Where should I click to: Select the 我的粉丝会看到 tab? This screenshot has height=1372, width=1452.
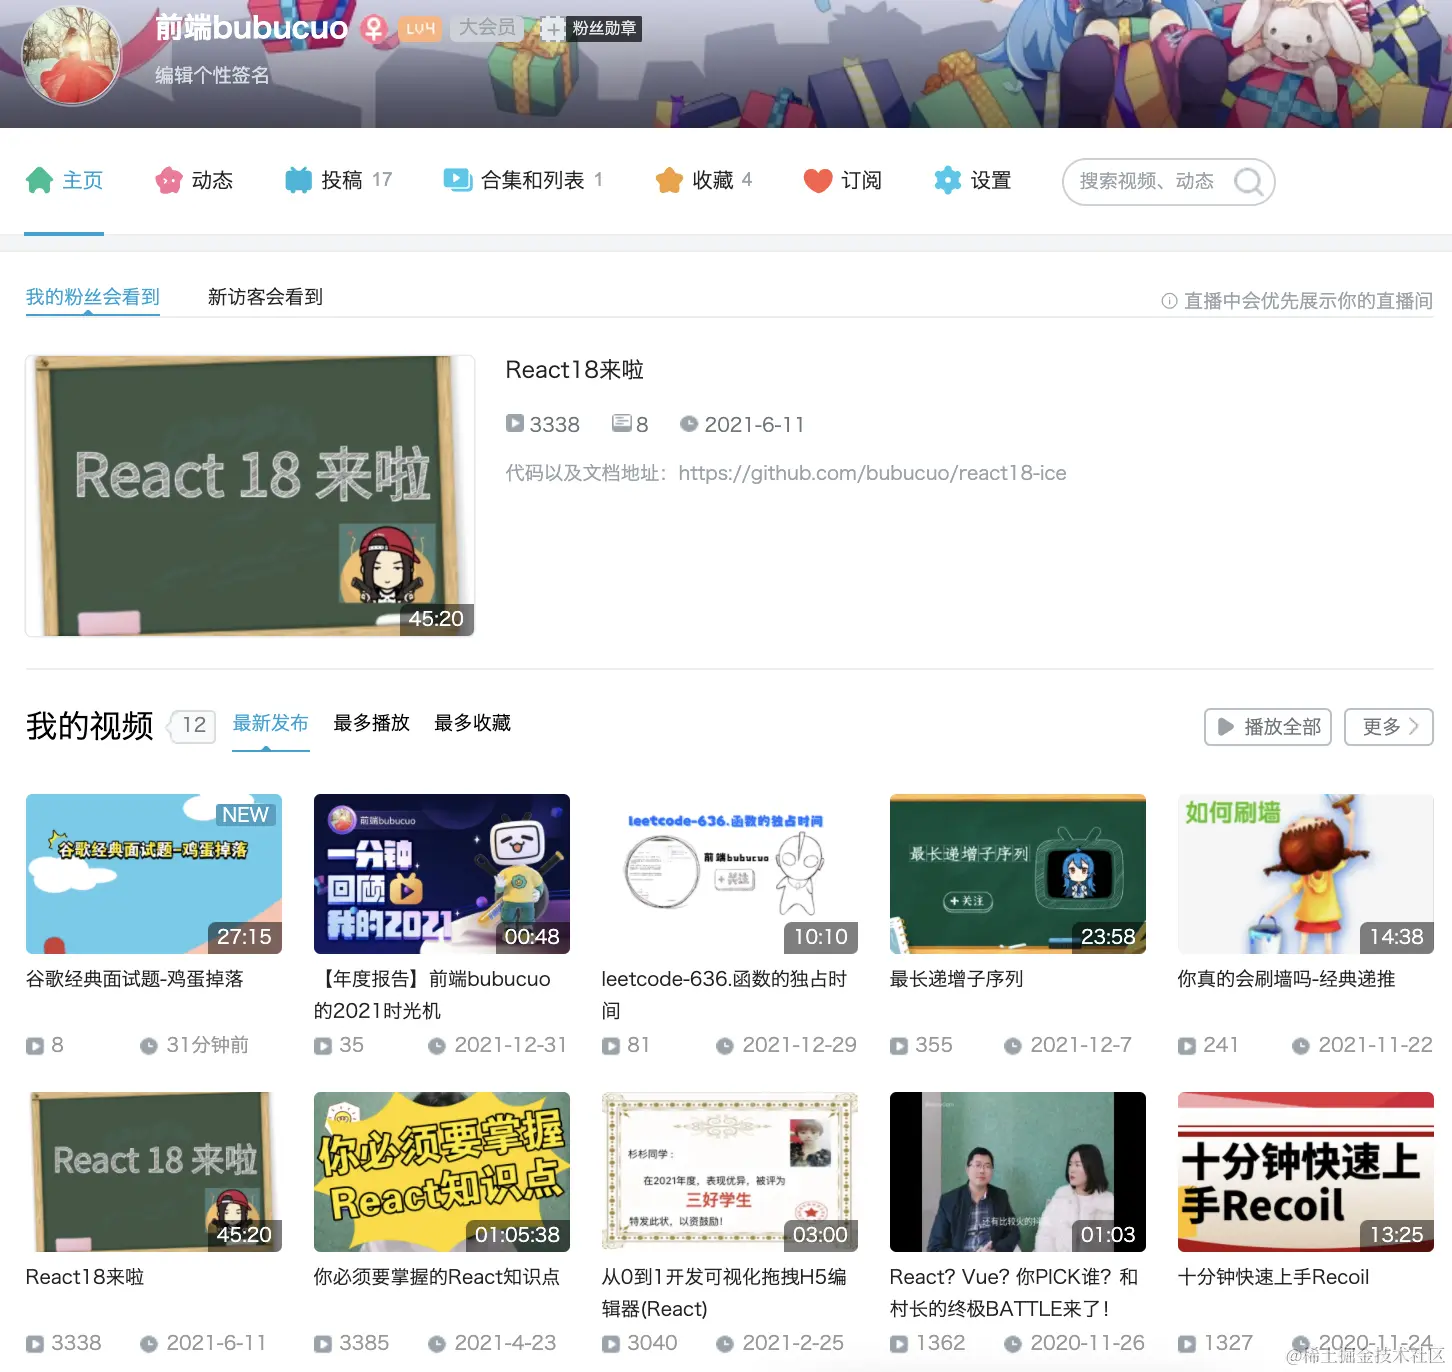coord(93,297)
